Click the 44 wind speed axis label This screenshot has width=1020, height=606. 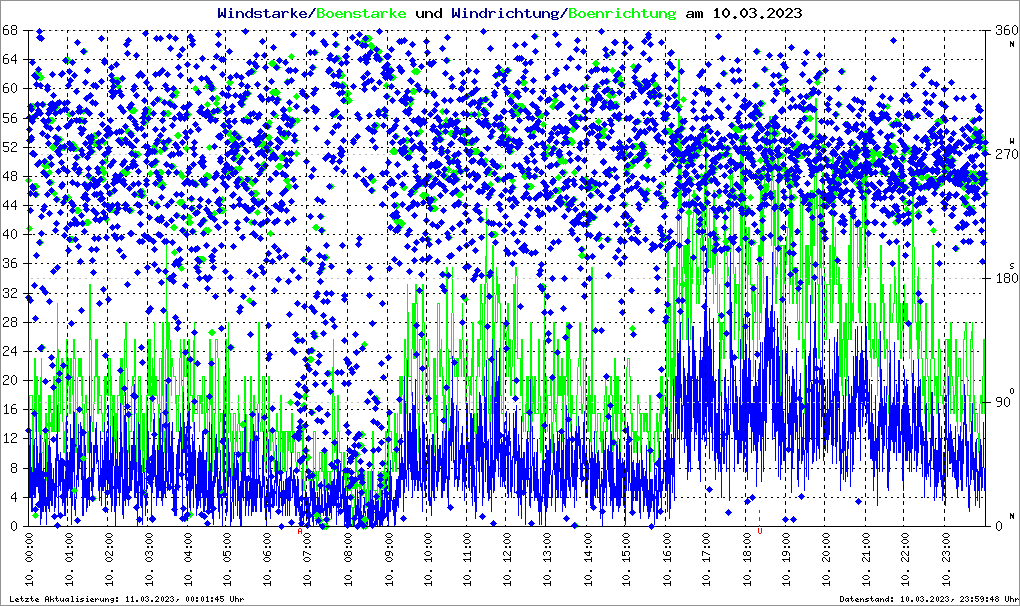(x=10, y=205)
